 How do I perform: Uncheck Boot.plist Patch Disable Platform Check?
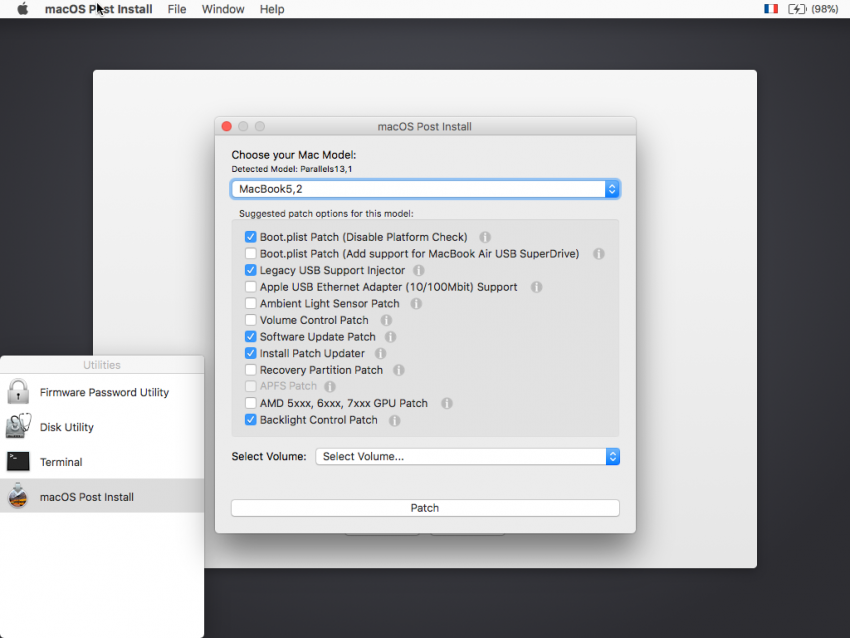pos(250,237)
